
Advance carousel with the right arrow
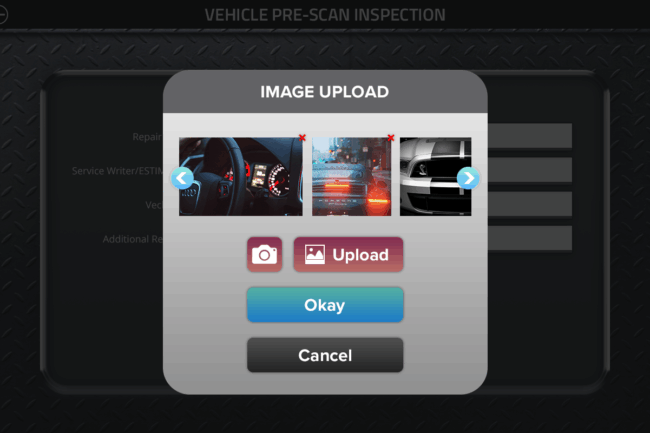tap(468, 178)
